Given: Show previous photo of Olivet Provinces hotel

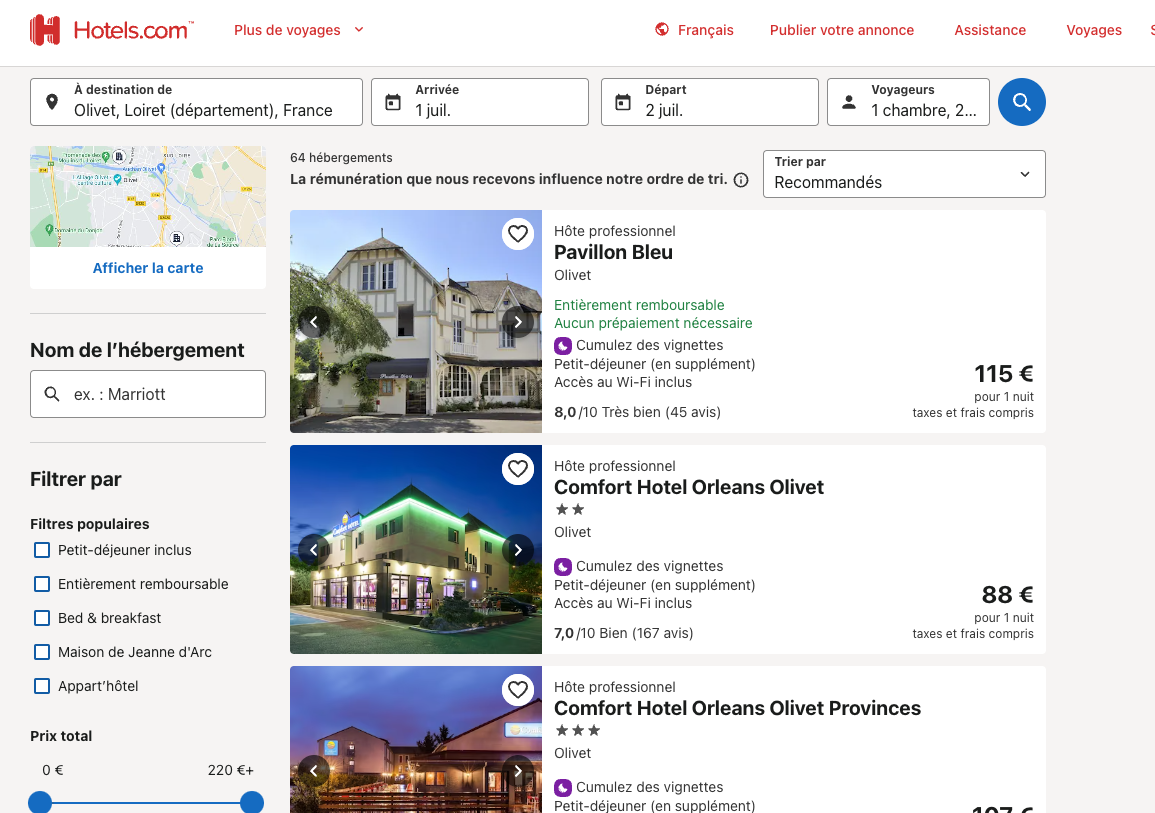Looking at the screenshot, I should click(314, 771).
